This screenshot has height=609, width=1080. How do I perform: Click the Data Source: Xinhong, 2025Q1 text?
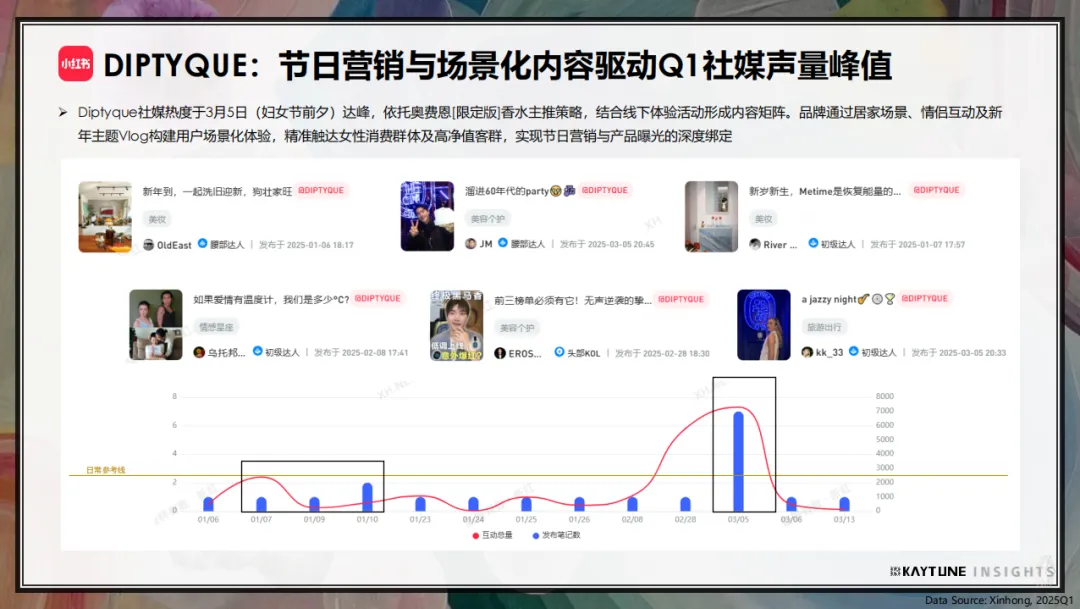999,600
